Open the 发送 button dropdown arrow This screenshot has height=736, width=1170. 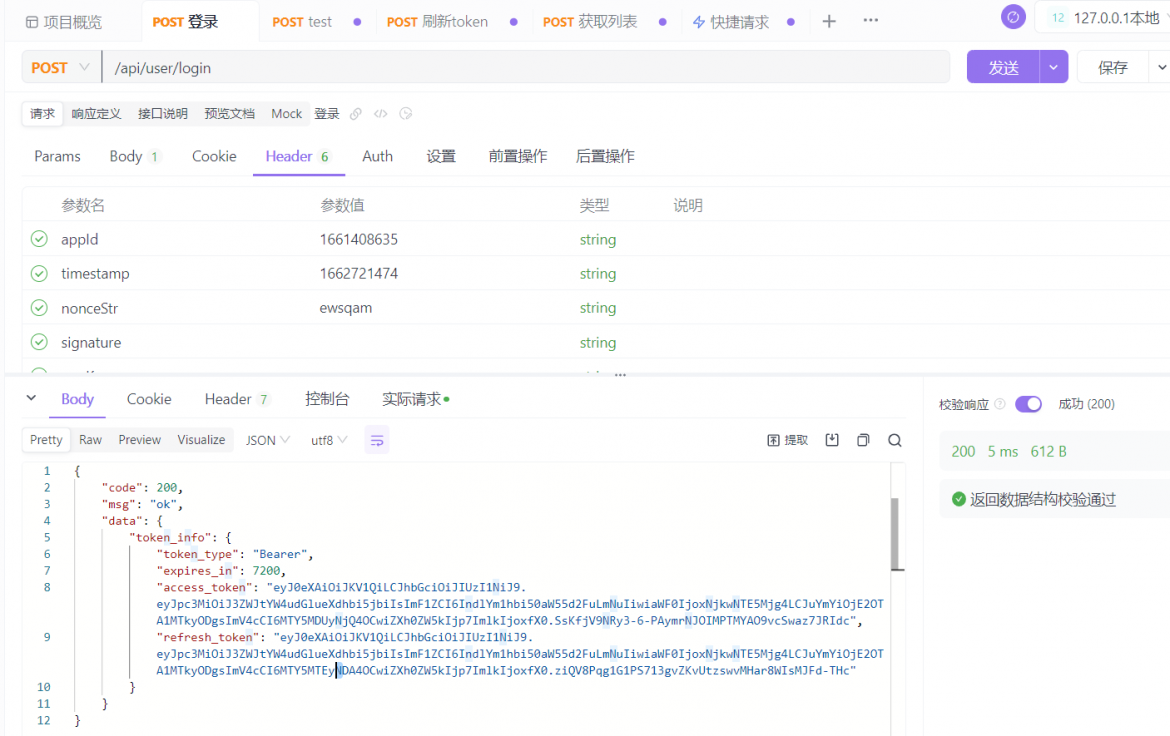[x=1054, y=67]
